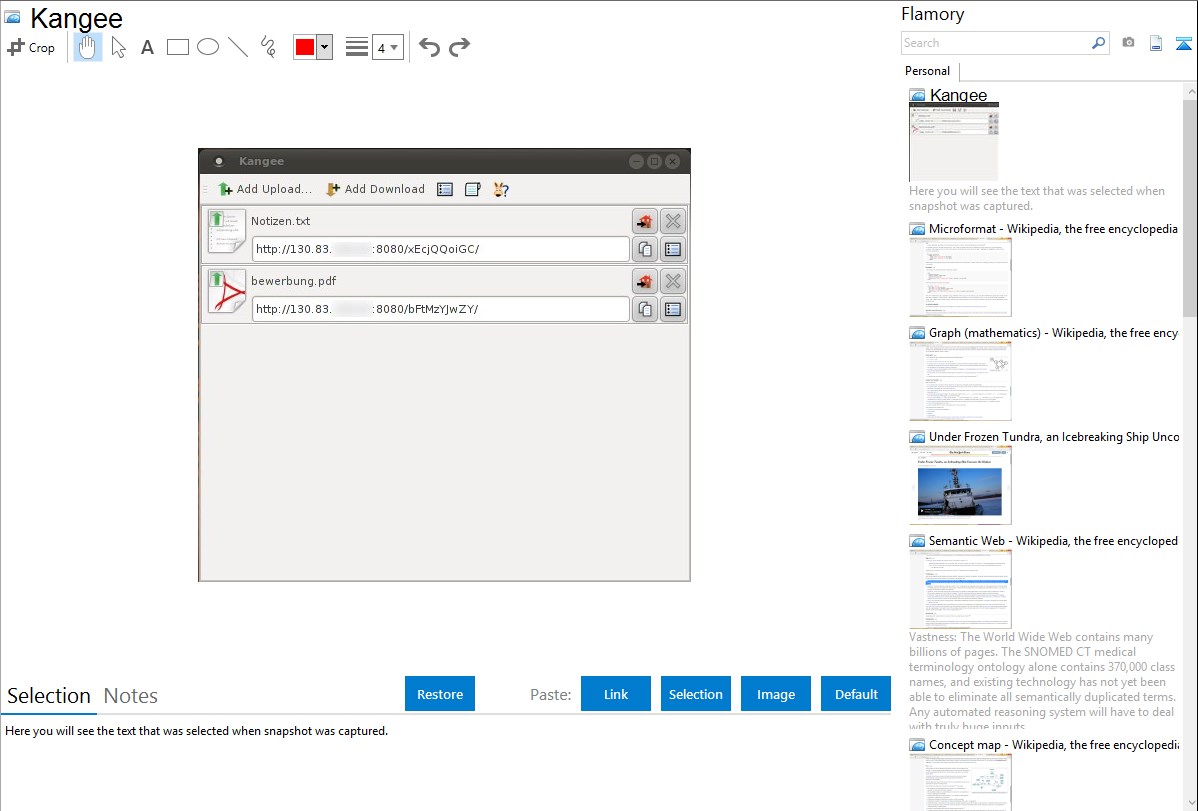Copy the Notizen.txt URL
Image resolution: width=1198 pixels, height=811 pixels.
pos(645,249)
